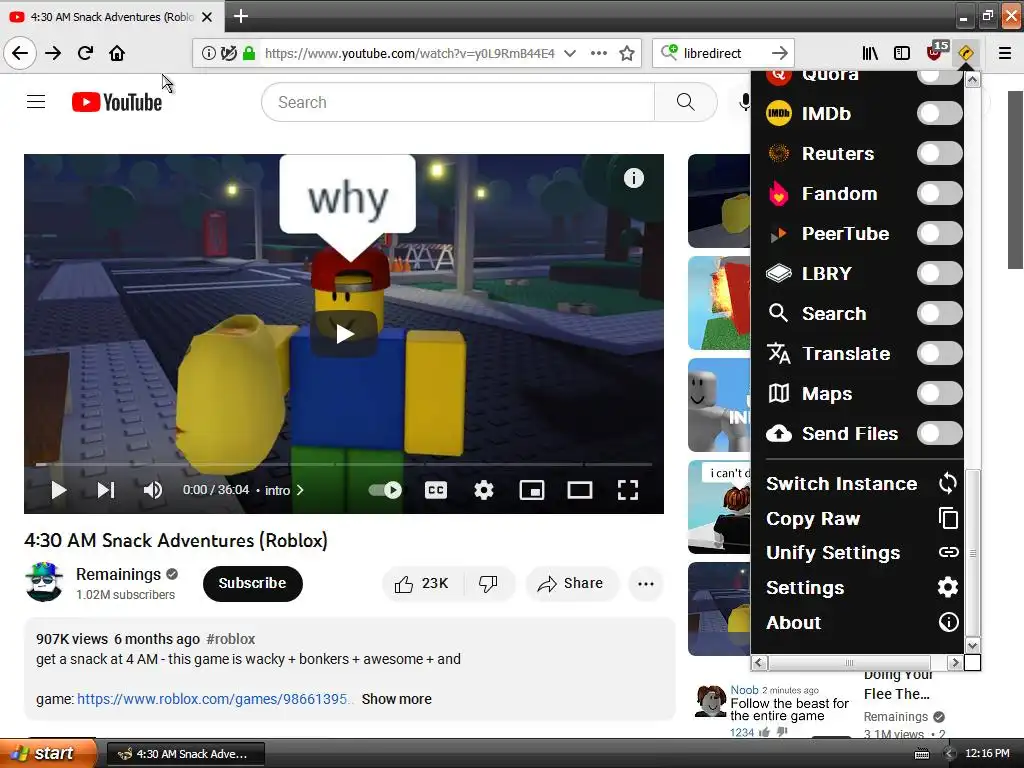This screenshot has width=1024, height=768.
Task: Click the green padlock connection icon
Action: pos(249,53)
